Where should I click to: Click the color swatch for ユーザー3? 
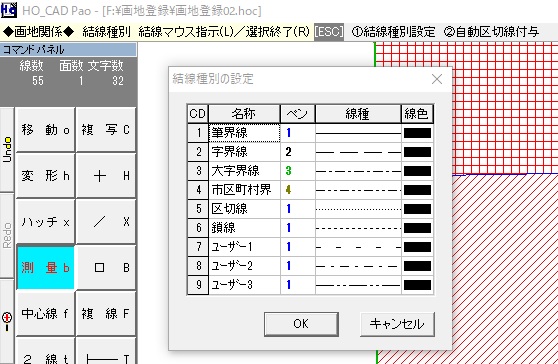[x=417, y=285]
